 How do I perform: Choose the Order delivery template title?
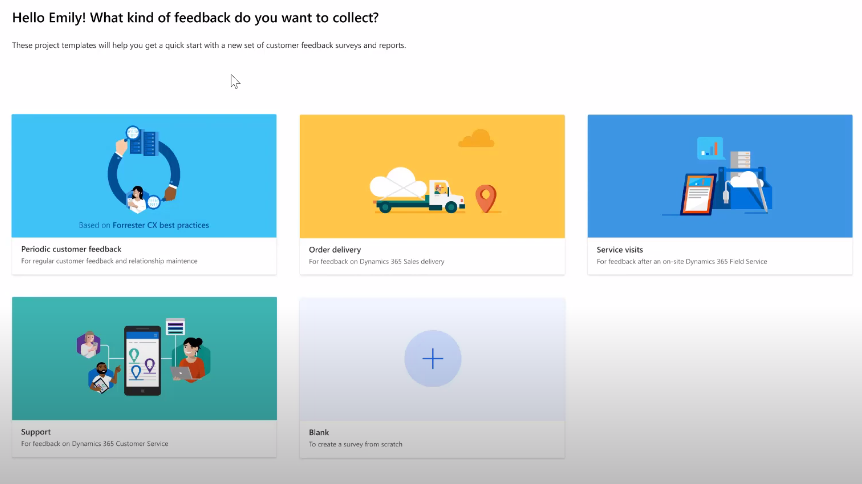point(335,249)
